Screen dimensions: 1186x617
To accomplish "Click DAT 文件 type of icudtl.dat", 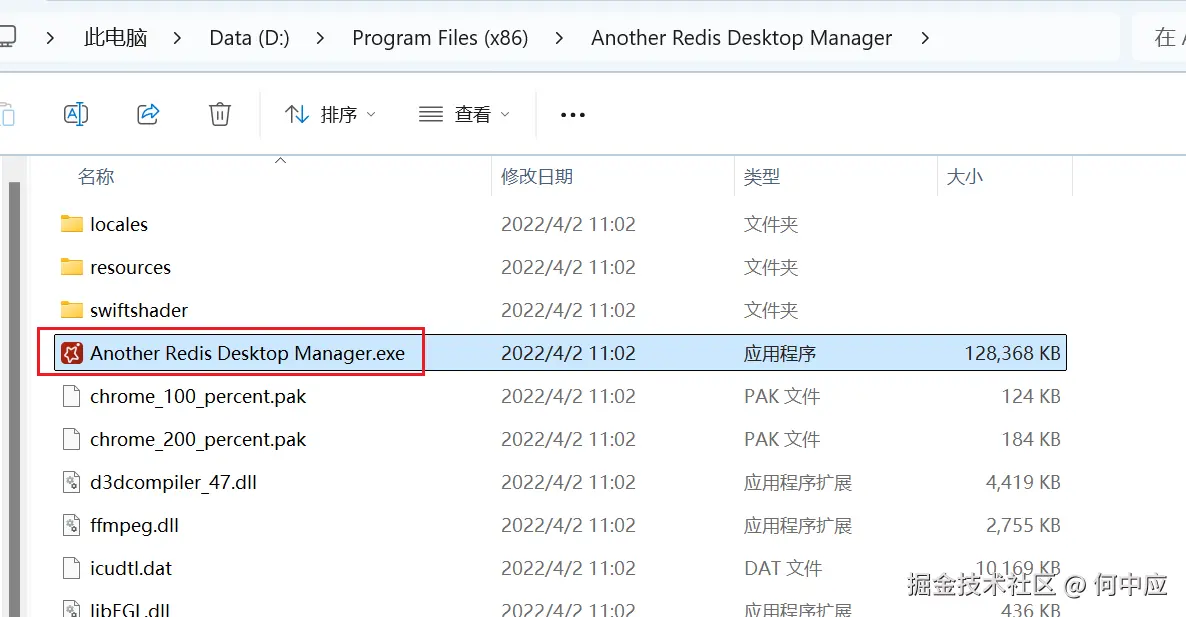I will point(783,569).
